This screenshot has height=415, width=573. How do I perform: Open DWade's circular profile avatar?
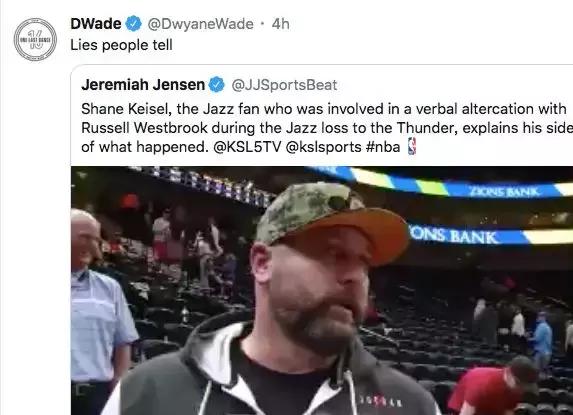(x=35, y=39)
